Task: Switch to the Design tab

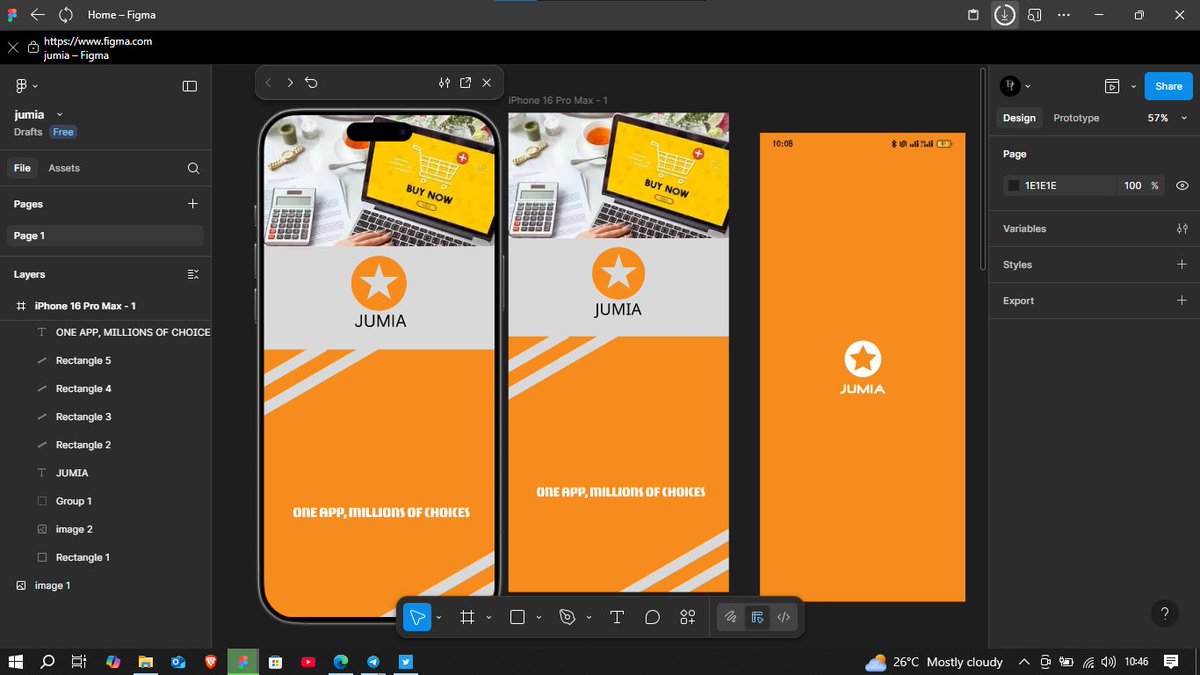Action: pos(1019,118)
